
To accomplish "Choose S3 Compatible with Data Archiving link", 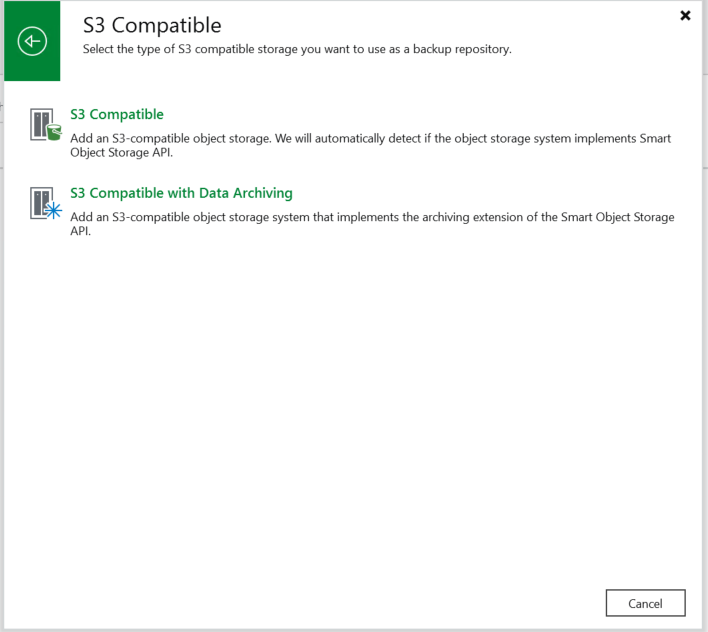I will pos(181,193).
